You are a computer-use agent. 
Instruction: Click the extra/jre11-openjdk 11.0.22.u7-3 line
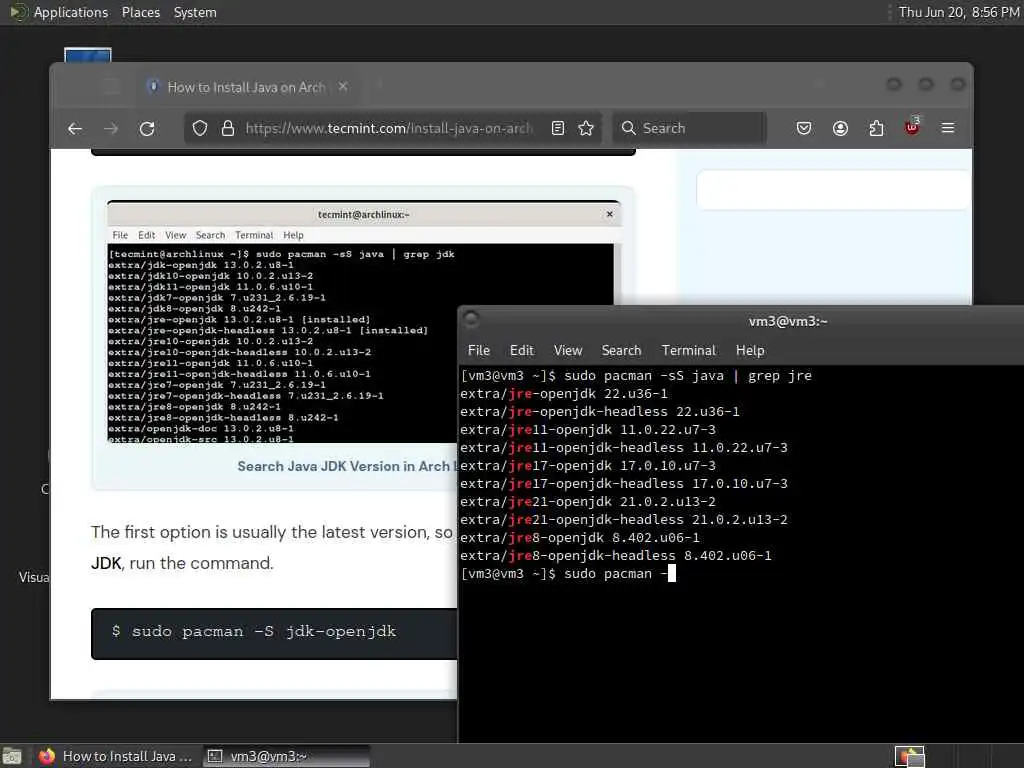(588, 430)
